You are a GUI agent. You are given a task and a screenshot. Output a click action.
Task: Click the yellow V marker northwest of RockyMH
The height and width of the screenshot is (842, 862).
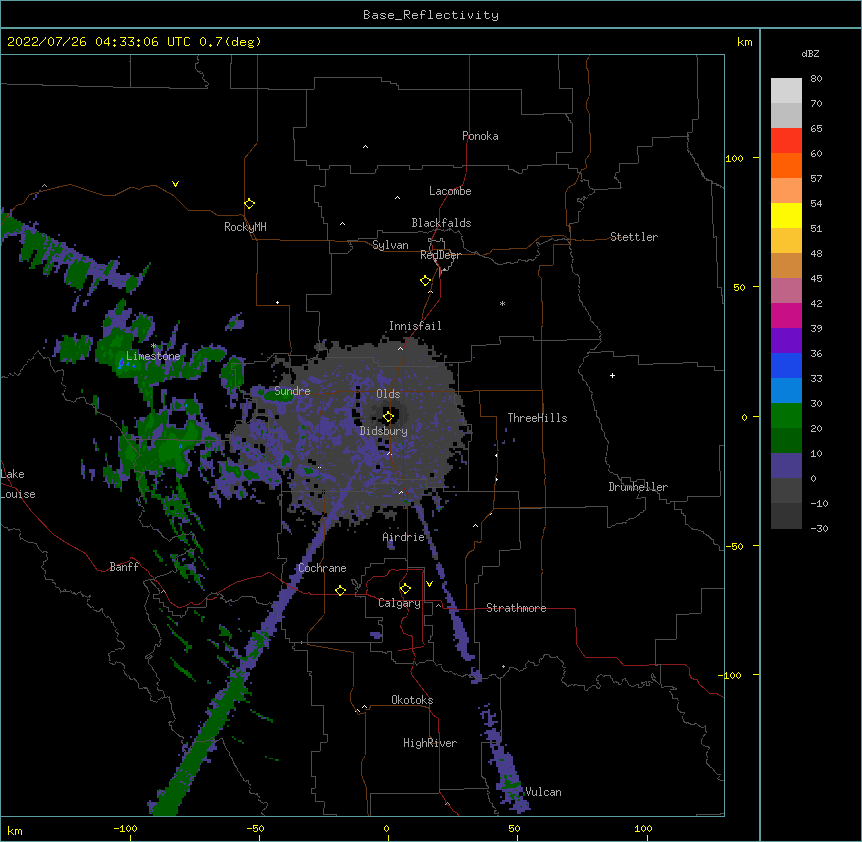175,184
